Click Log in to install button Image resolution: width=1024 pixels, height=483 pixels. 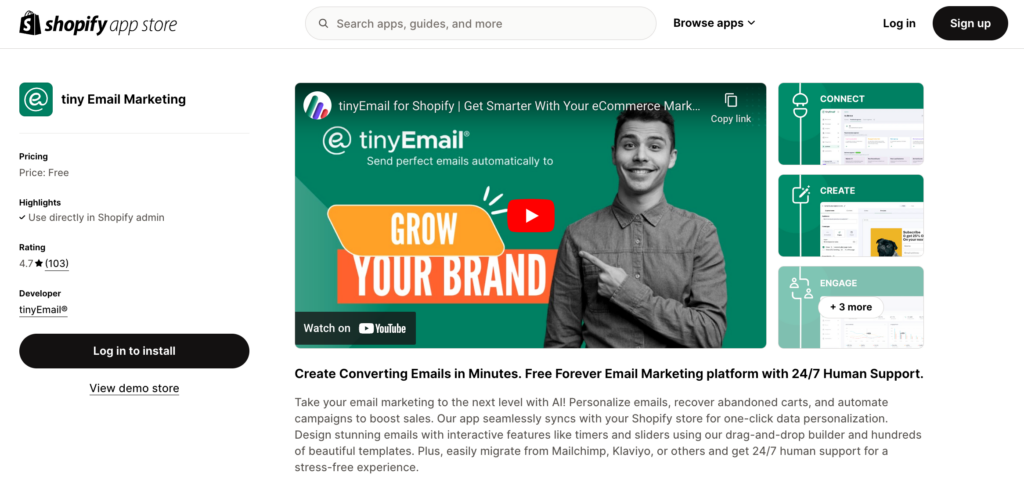point(134,351)
